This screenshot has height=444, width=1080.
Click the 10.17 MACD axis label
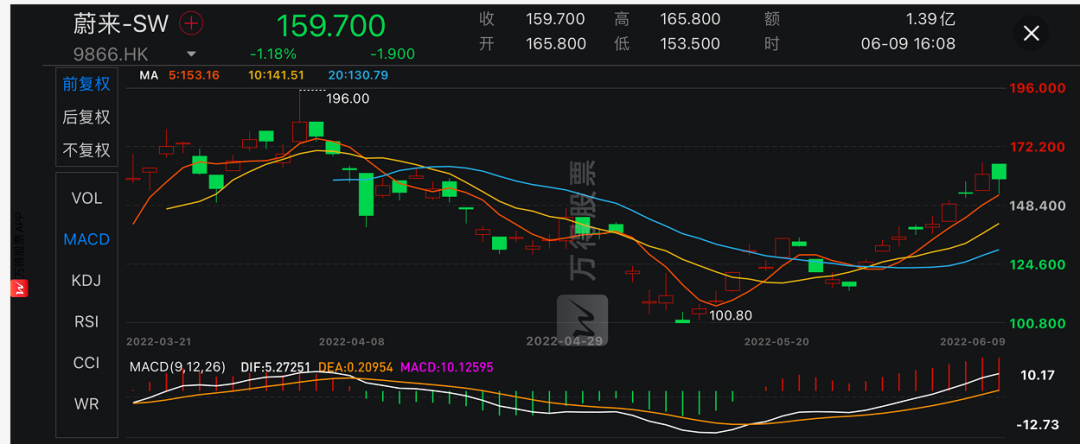(1039, 376)
